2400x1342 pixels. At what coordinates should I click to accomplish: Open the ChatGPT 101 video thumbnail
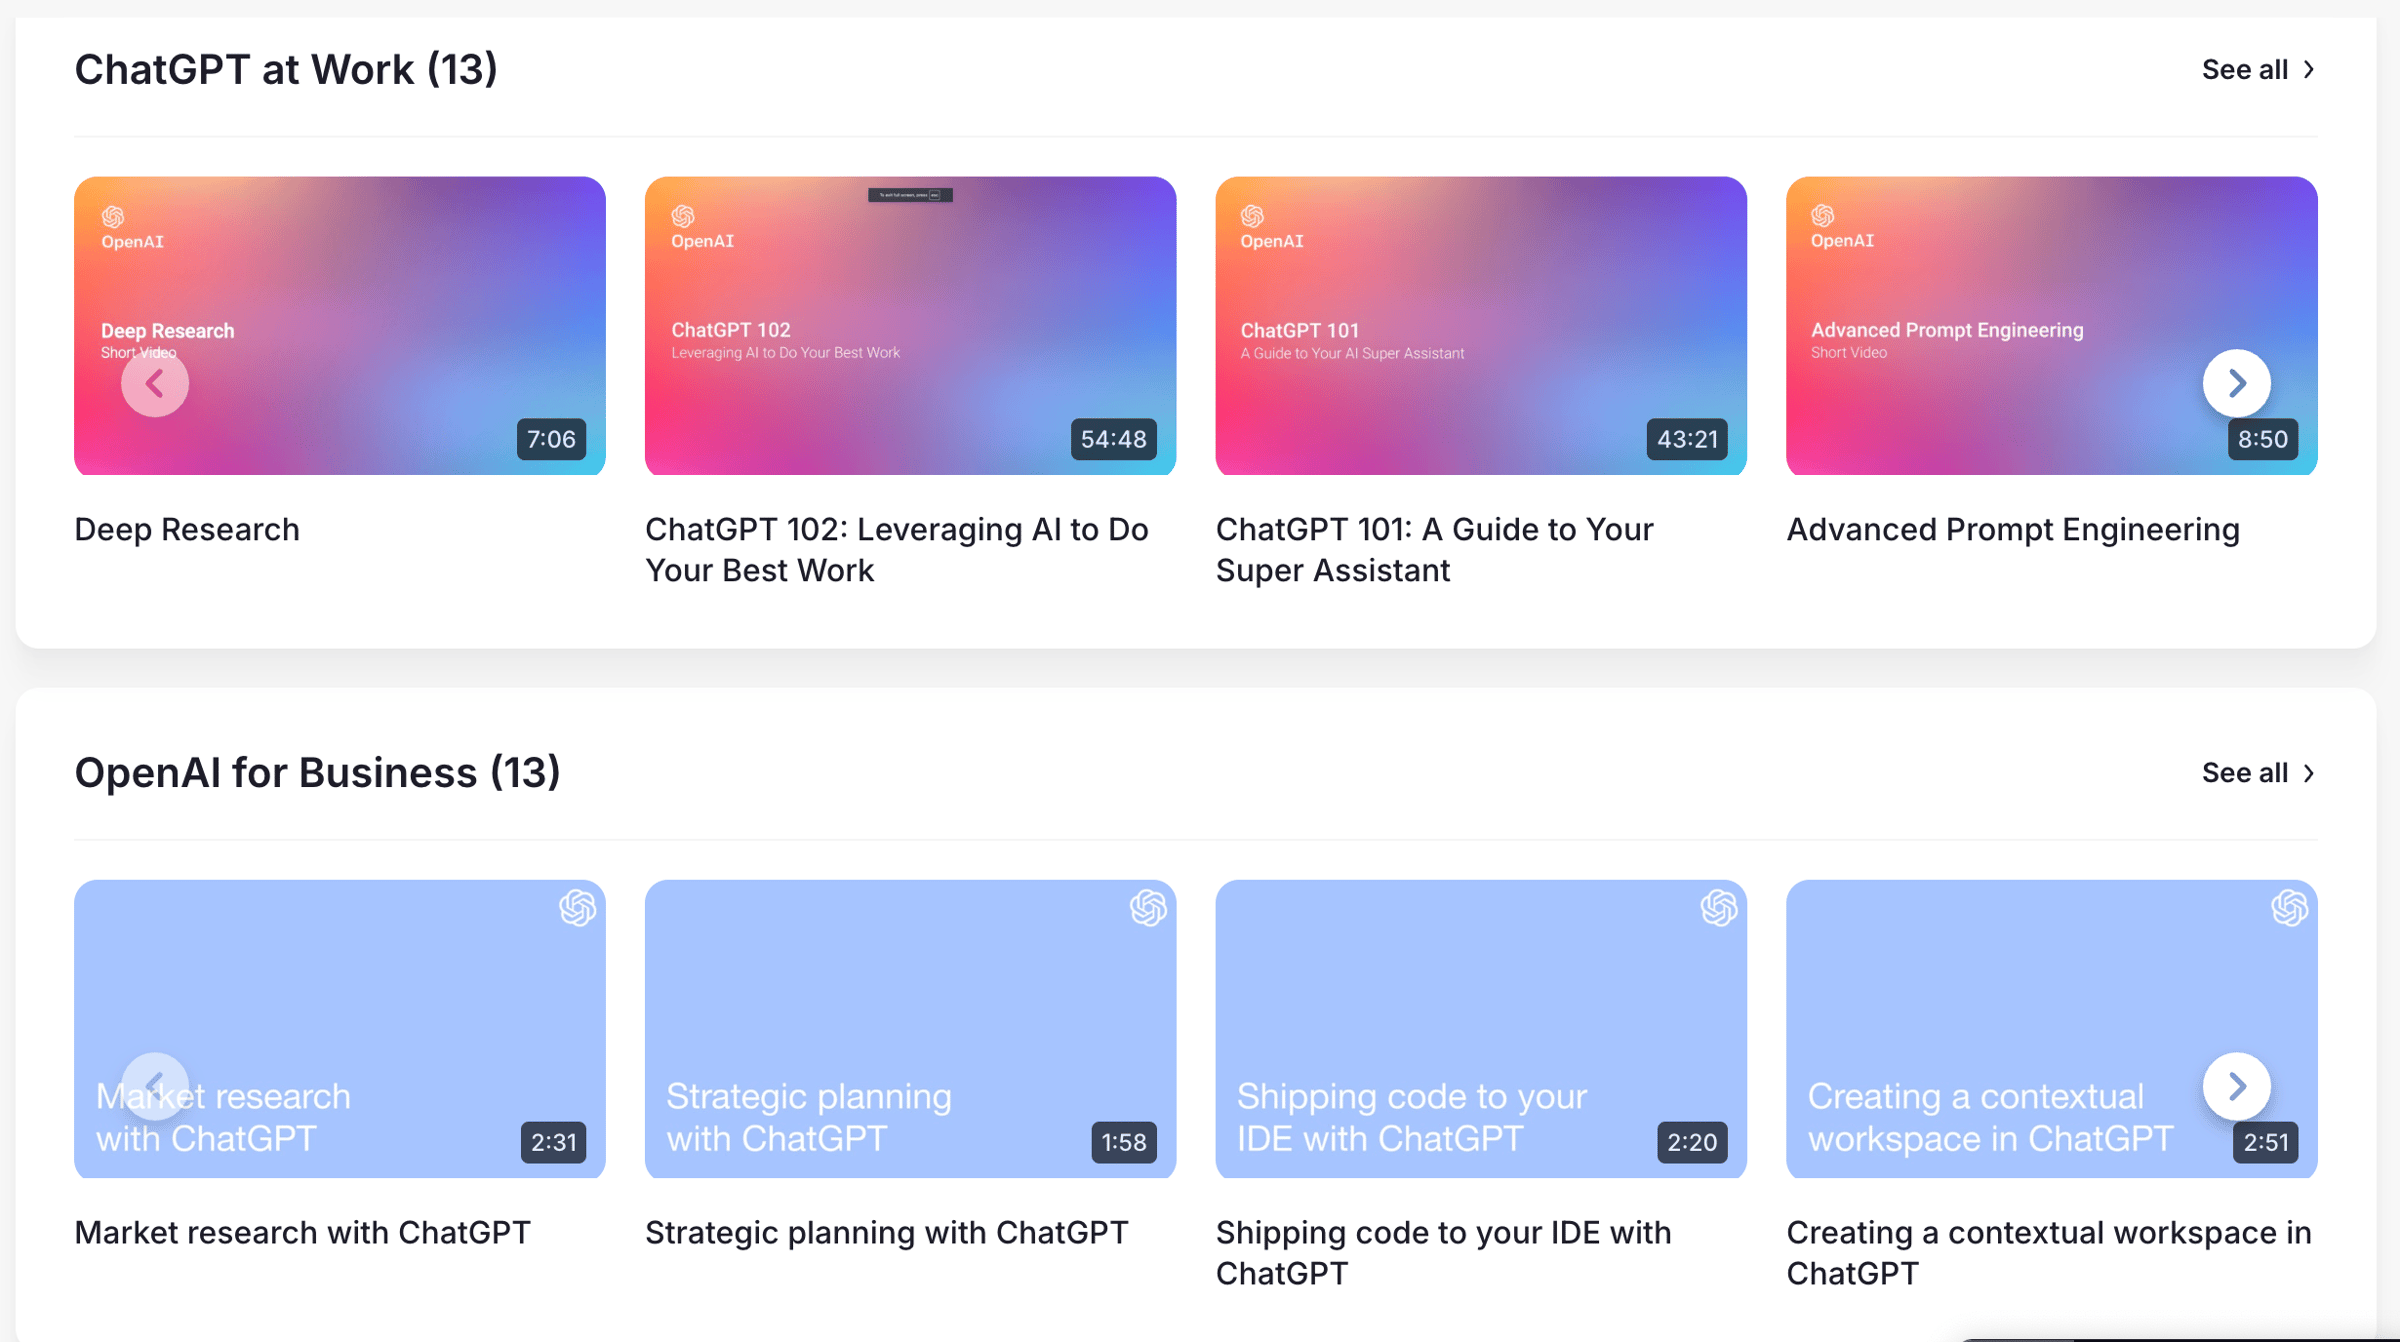(1481, 326)
